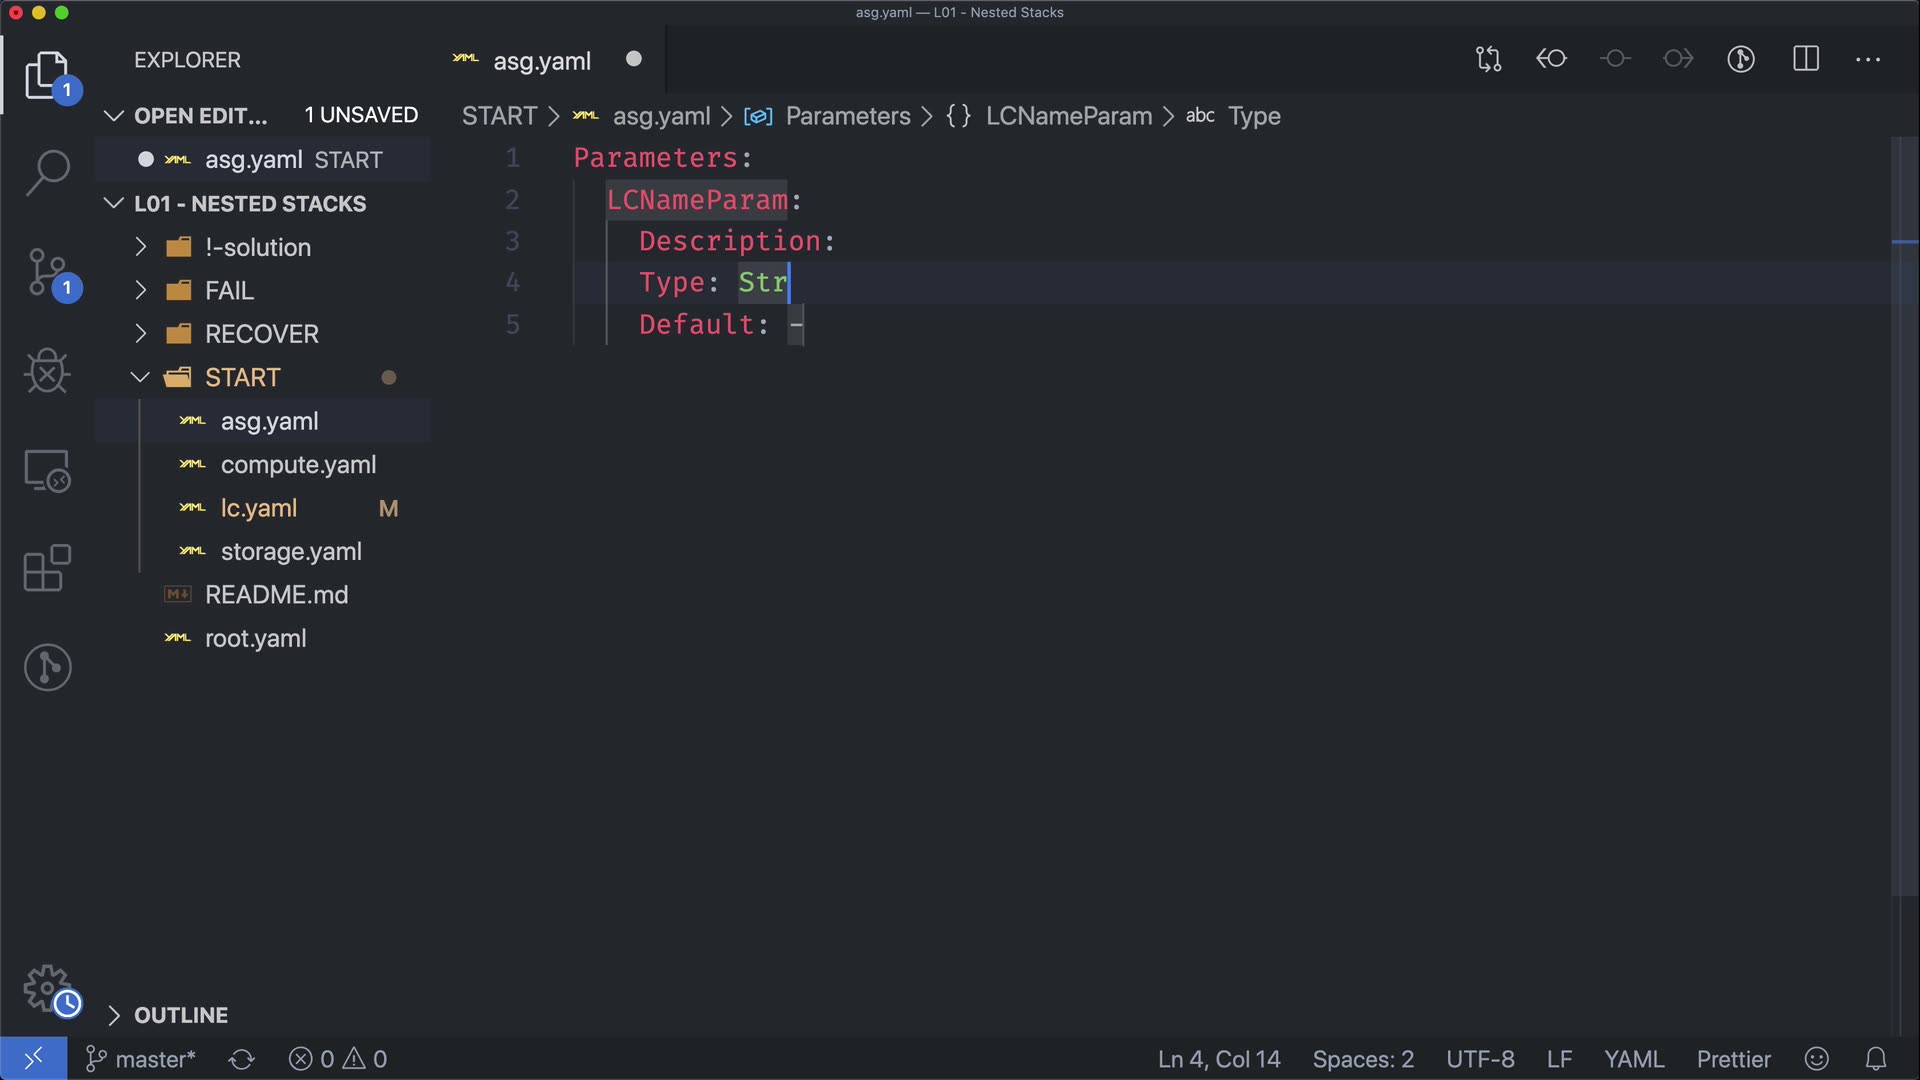This screenshot has height=1080, width=1920.
Task: Open the Remote Explorer view
Action: point(47,470)
